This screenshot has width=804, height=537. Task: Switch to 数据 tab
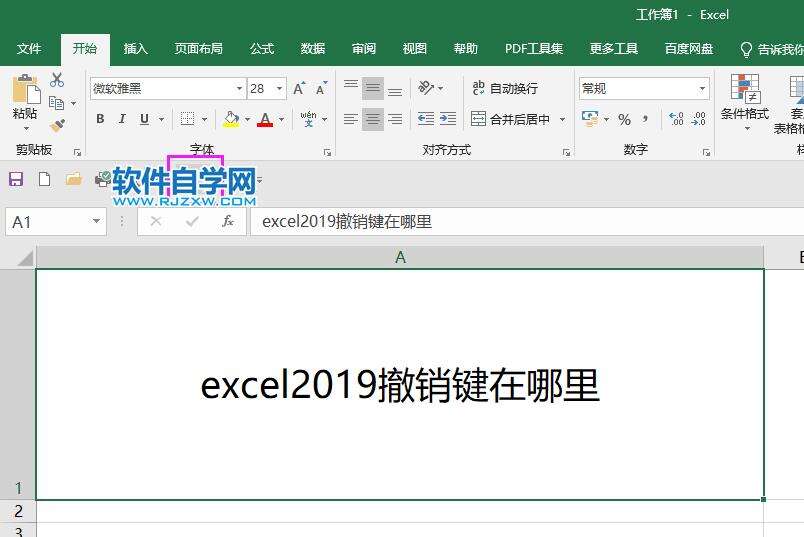(x=313, y=49)
